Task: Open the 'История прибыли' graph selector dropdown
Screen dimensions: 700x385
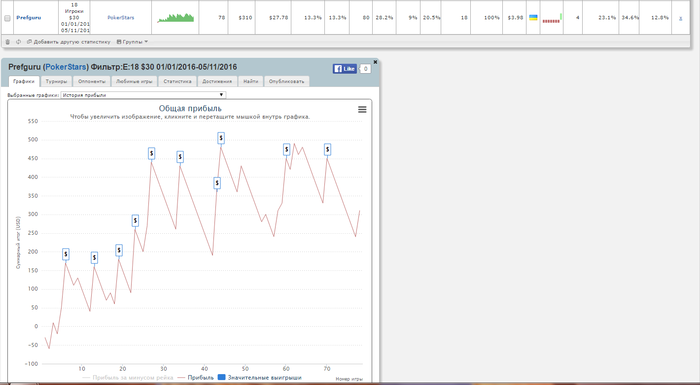Action: click(x=143, y=95)
